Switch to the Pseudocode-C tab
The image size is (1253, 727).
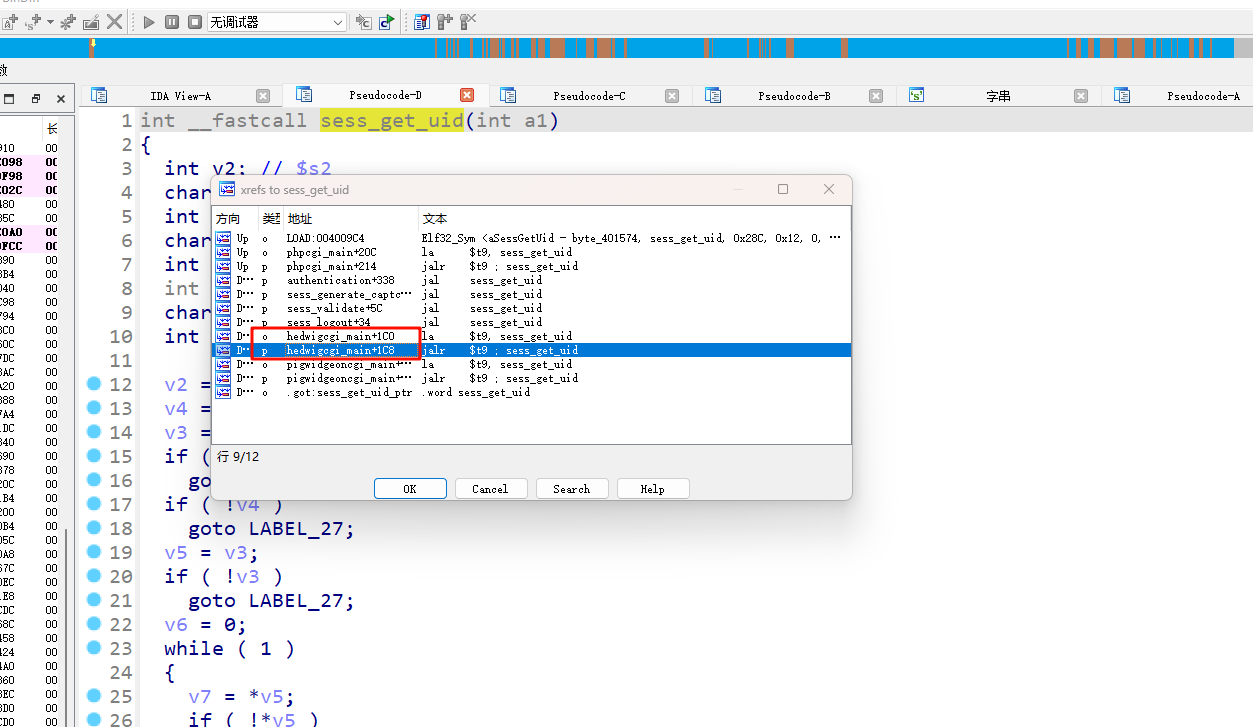coord(589,96)
